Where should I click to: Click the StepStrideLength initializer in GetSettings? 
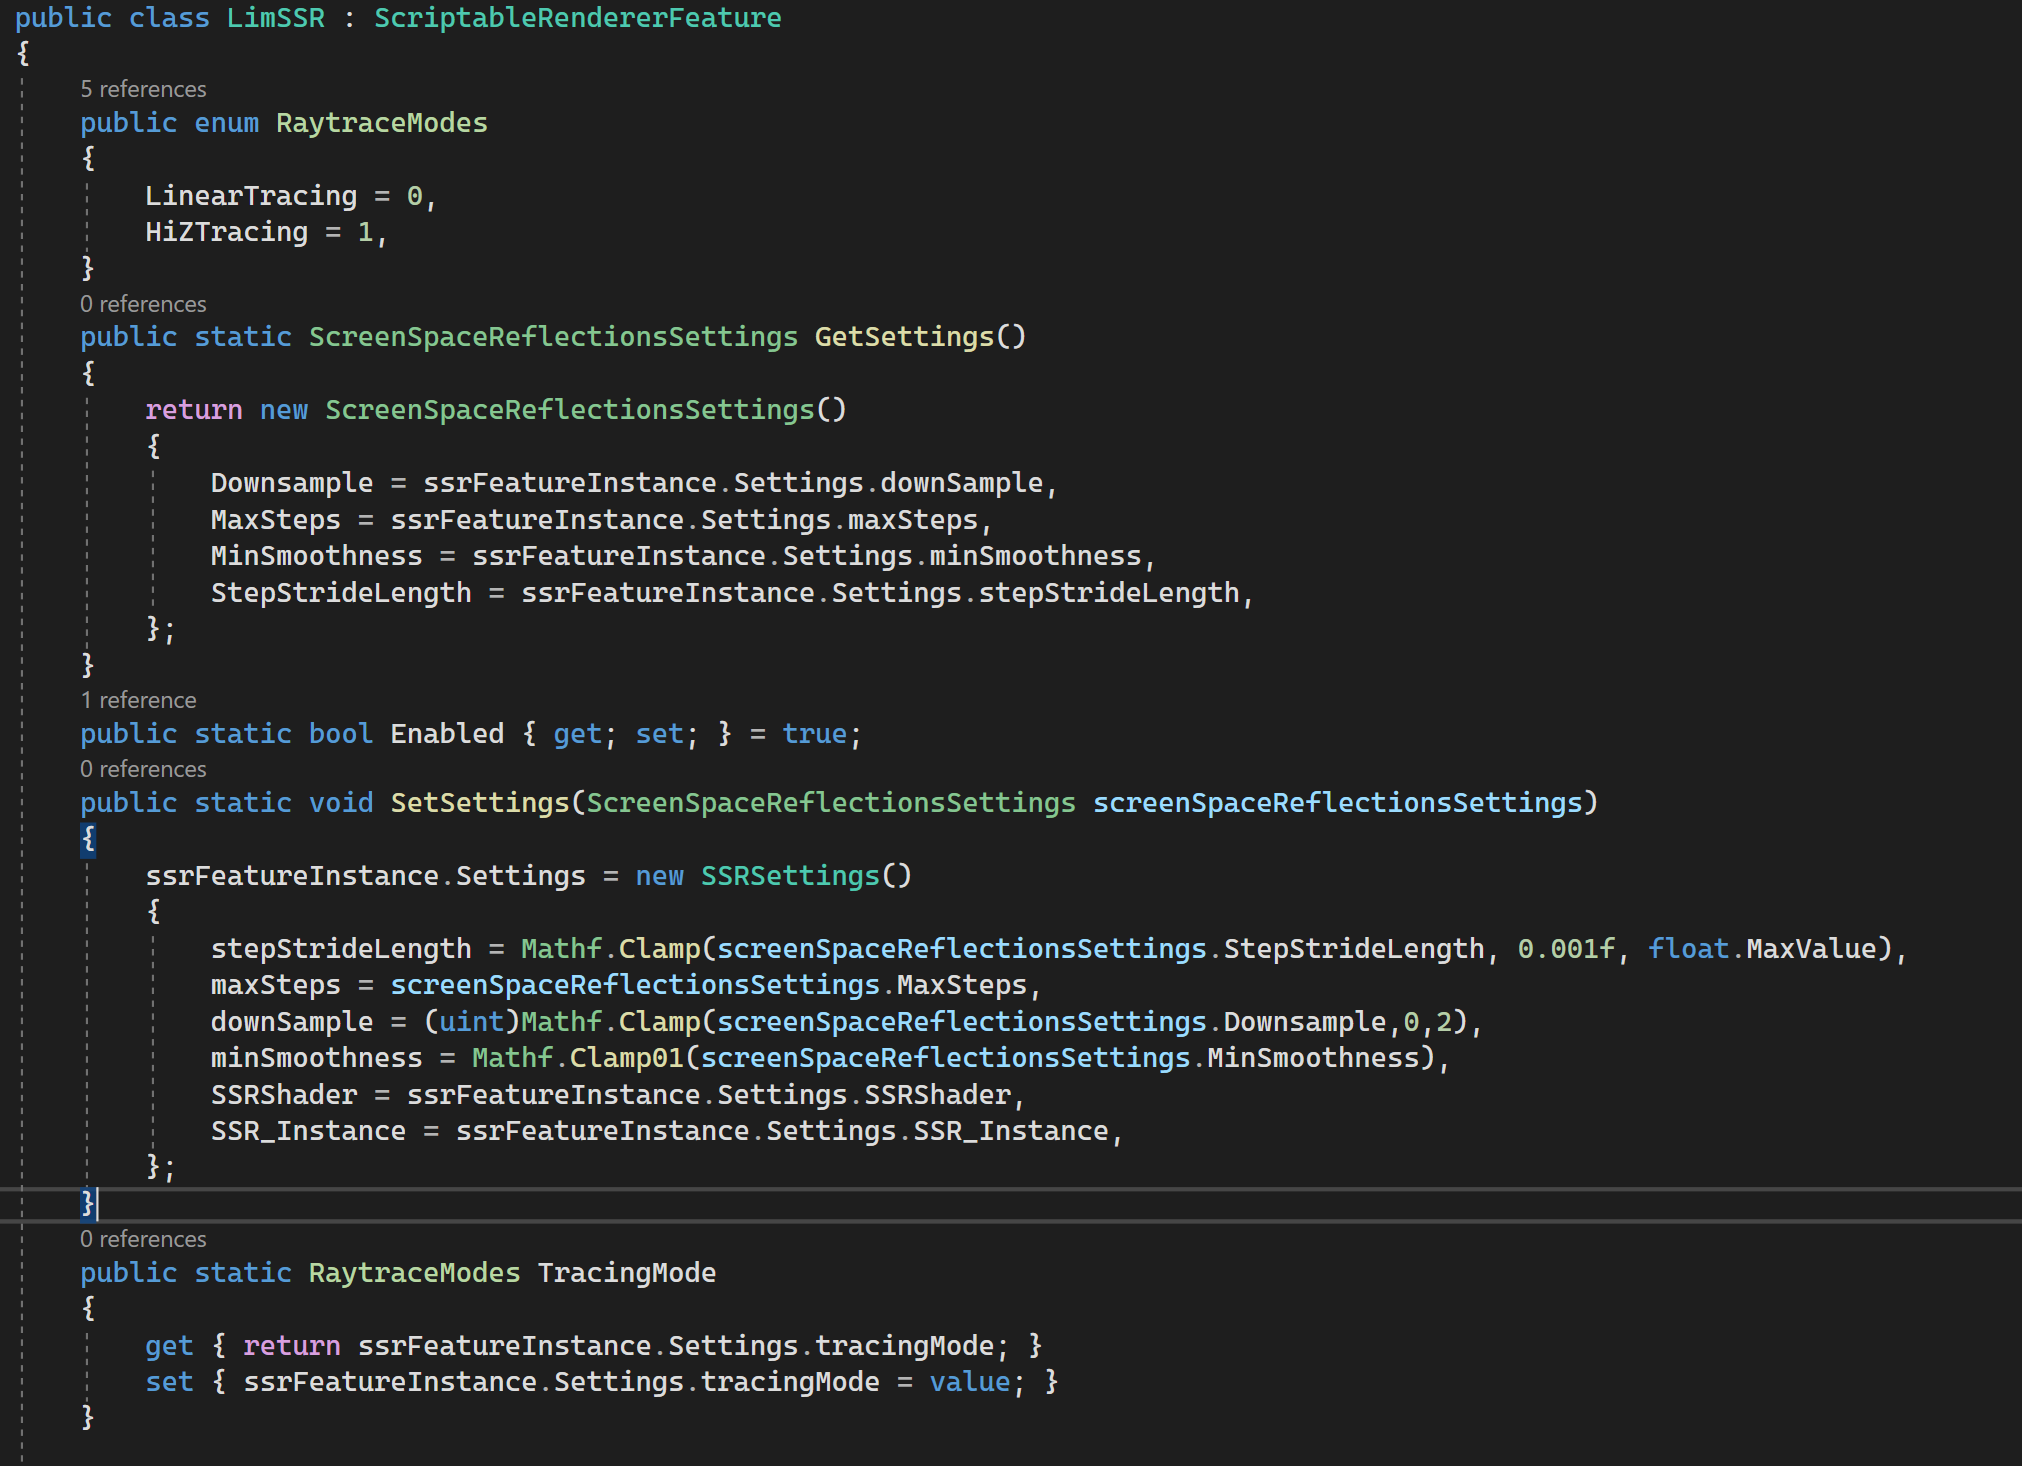click(x=340, y=593)
